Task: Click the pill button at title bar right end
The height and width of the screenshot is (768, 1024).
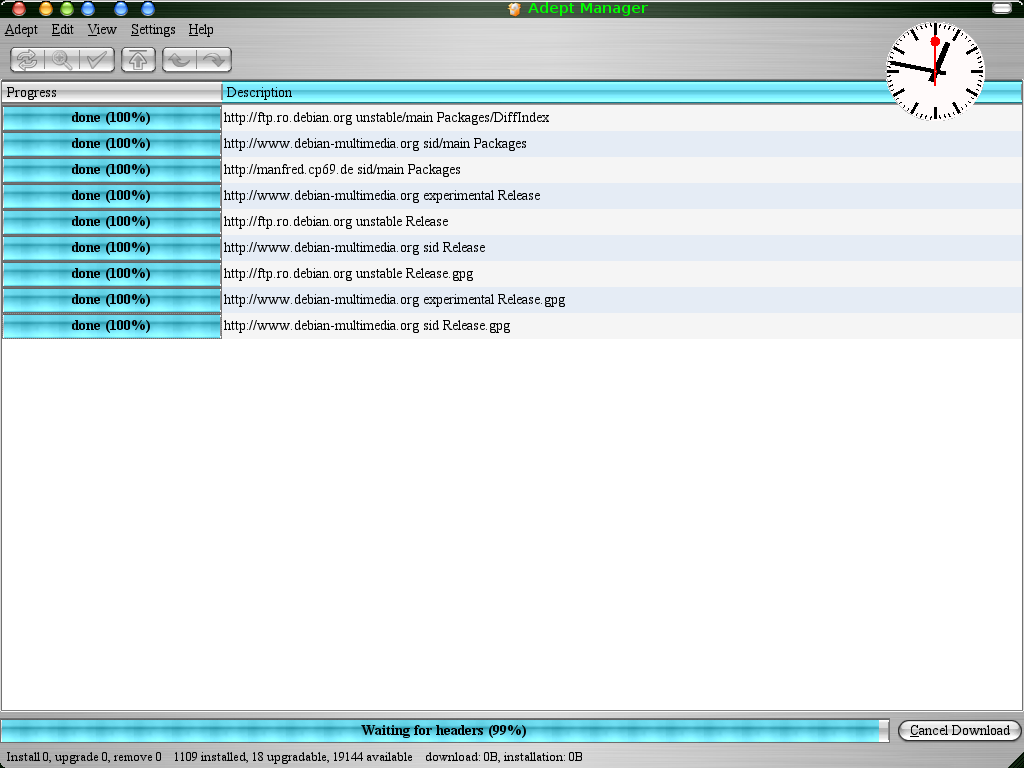Action: pos(1001,8)
